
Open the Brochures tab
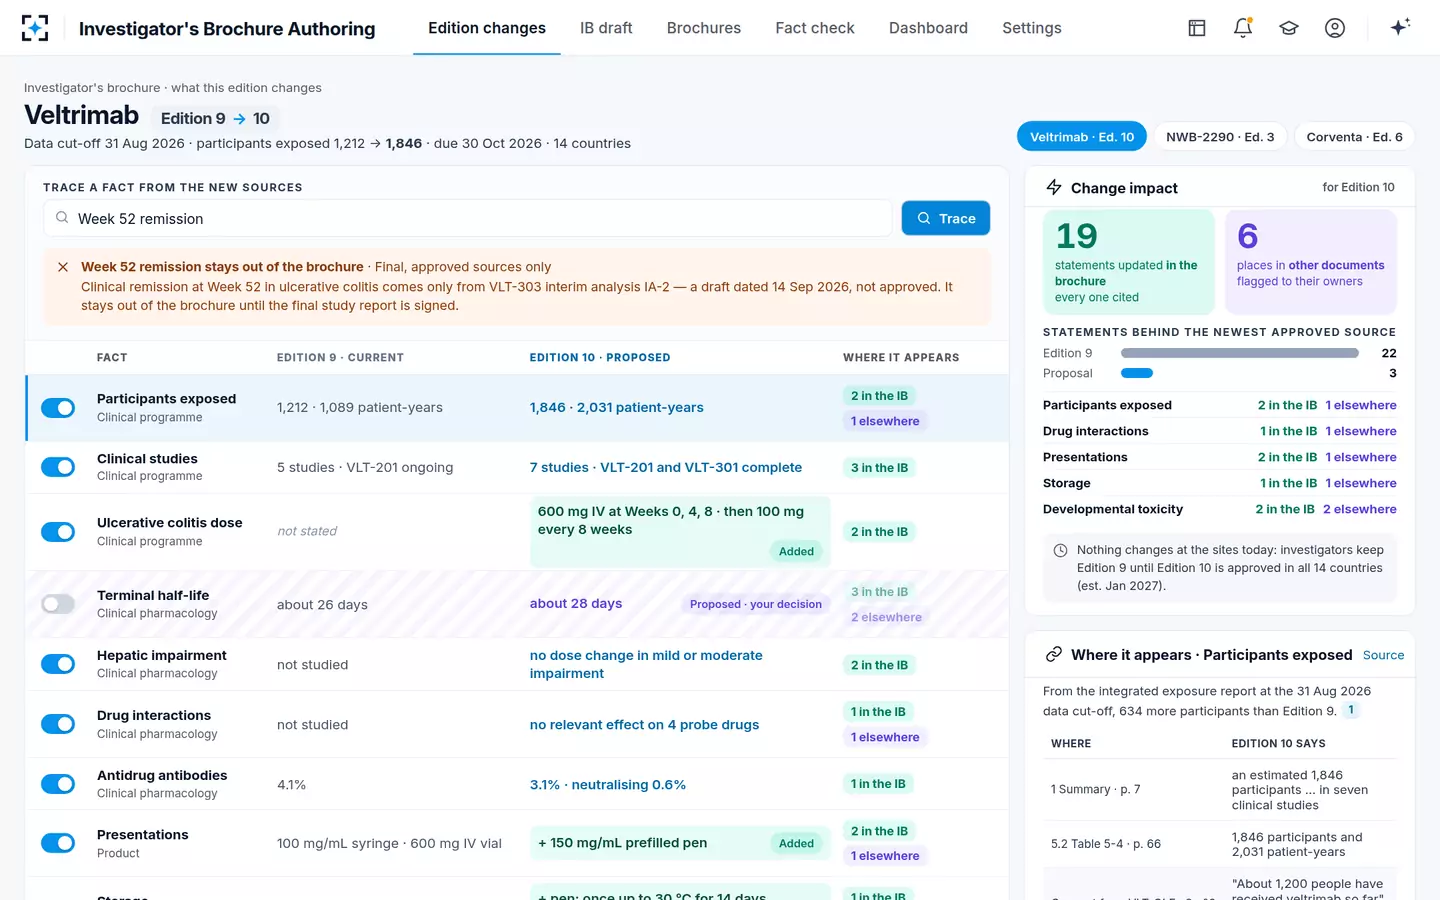[x=704, y=28]
